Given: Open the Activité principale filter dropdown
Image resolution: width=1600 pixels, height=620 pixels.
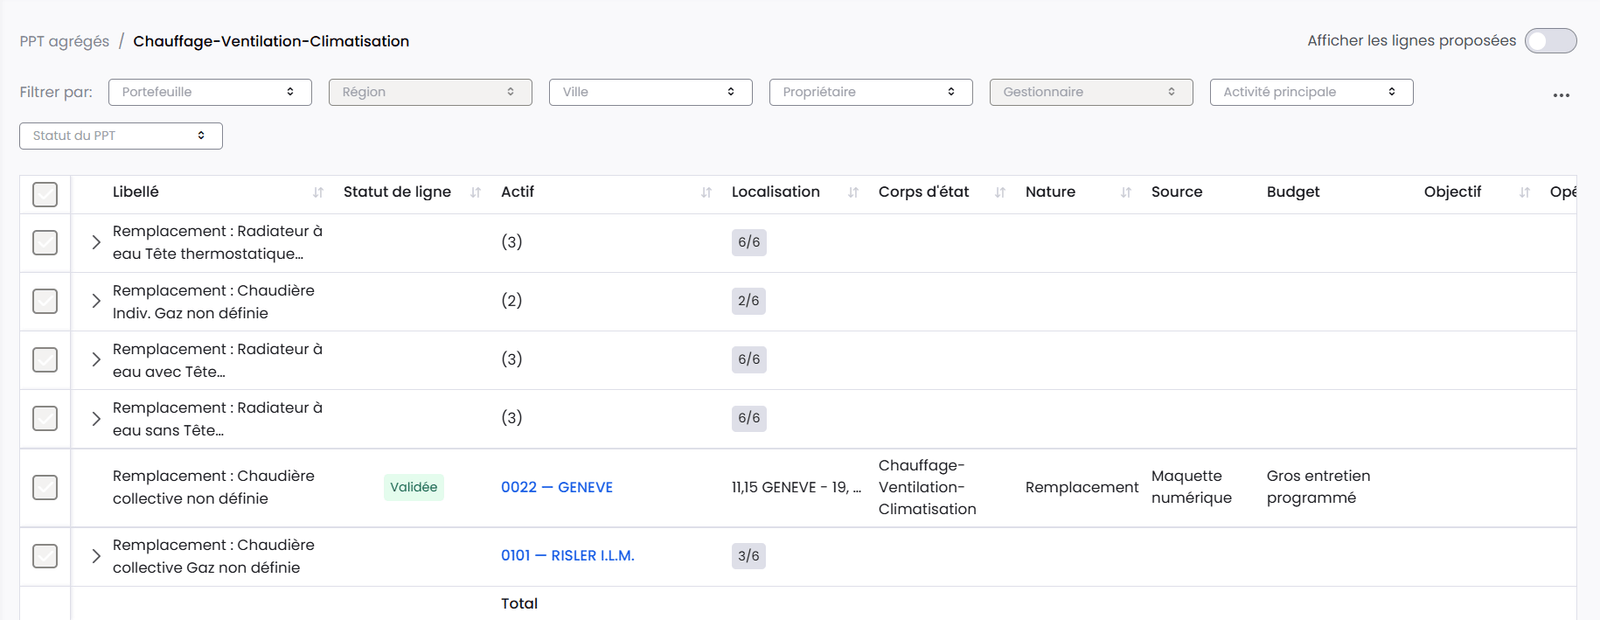Looking at the screenshot, I should (1311, 92).
